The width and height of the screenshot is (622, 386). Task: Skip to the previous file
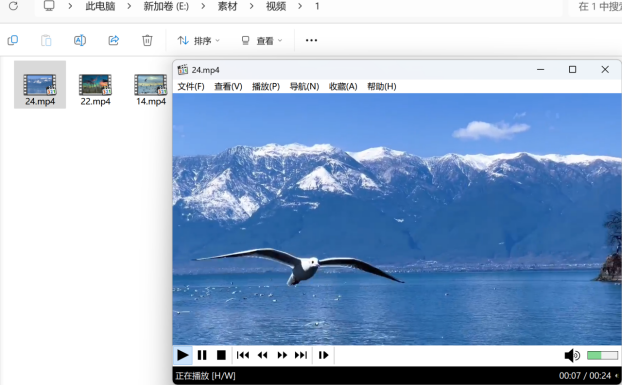tap(243, 355)
